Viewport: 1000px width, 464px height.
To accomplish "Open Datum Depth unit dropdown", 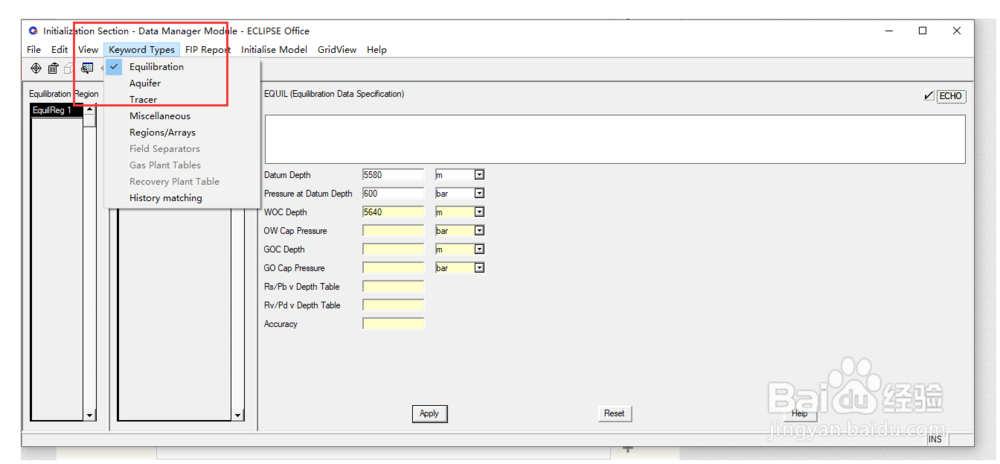I will [480, 175].
